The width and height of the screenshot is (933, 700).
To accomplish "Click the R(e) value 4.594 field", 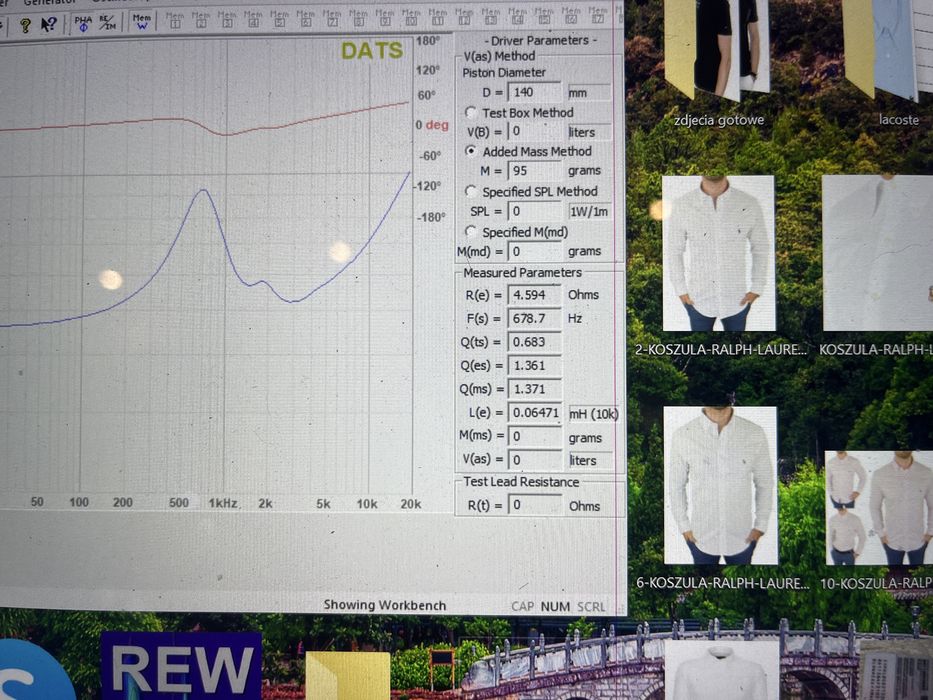I will pos(534,295).
